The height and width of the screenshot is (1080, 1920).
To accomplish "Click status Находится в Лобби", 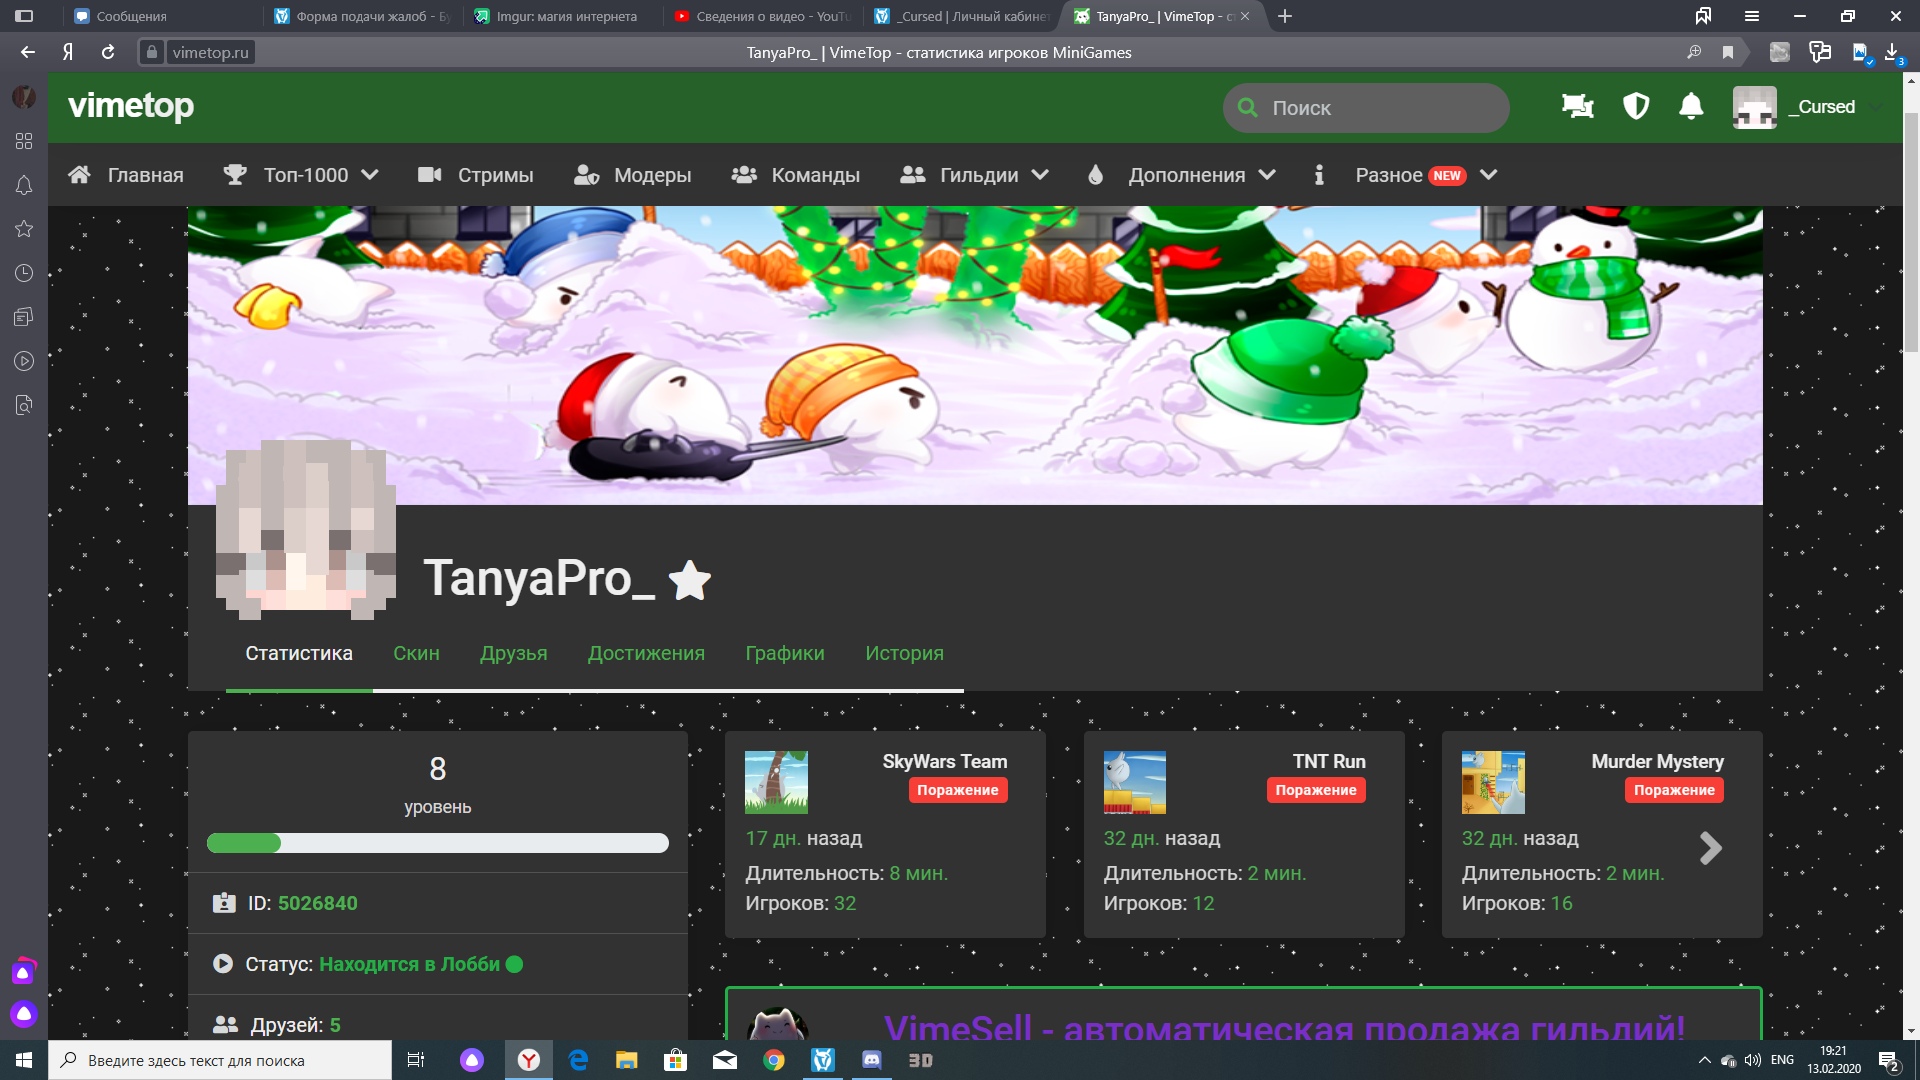I will pyautogui.click(x=409, y=964).
